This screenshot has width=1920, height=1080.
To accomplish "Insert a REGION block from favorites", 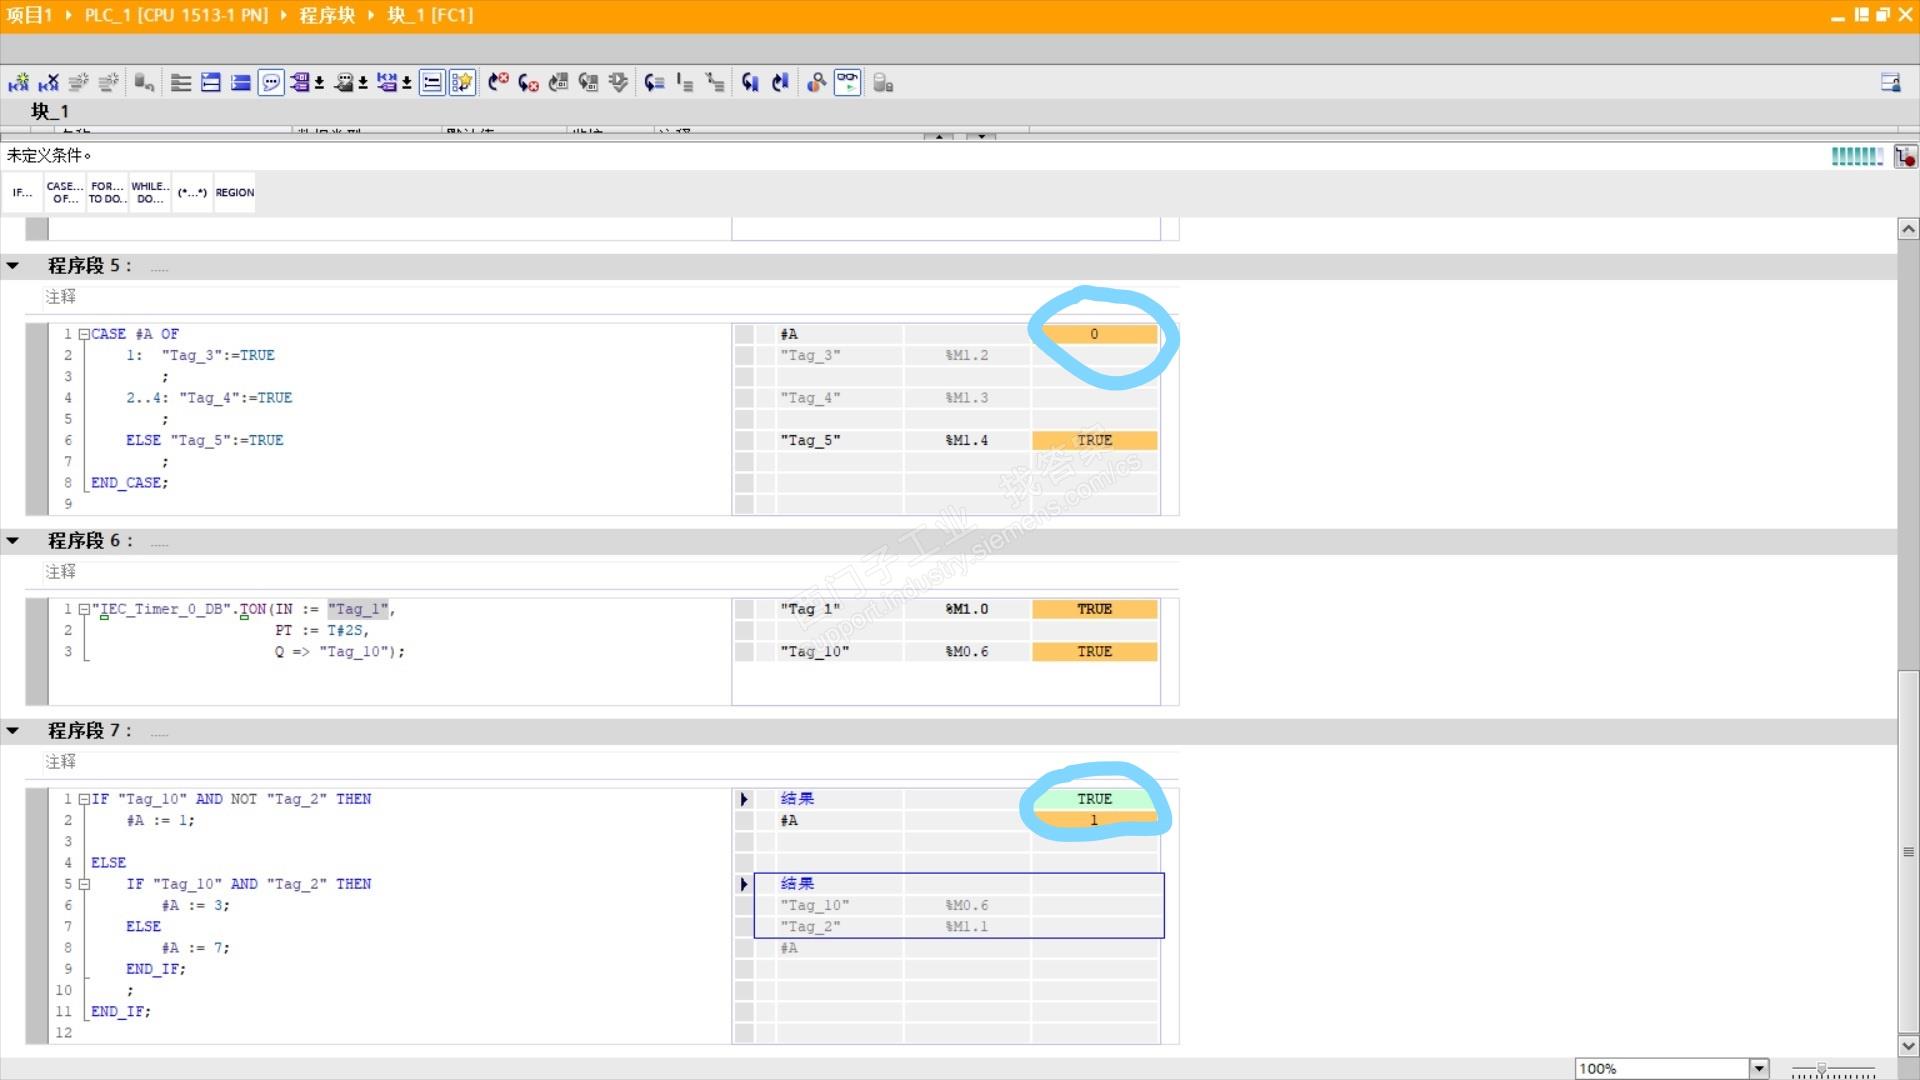I will coord(235,192).
